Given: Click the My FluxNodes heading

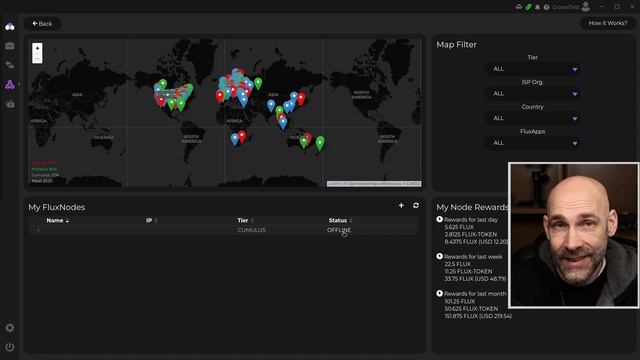Looking at the screenshot, I should coord(57,207).
